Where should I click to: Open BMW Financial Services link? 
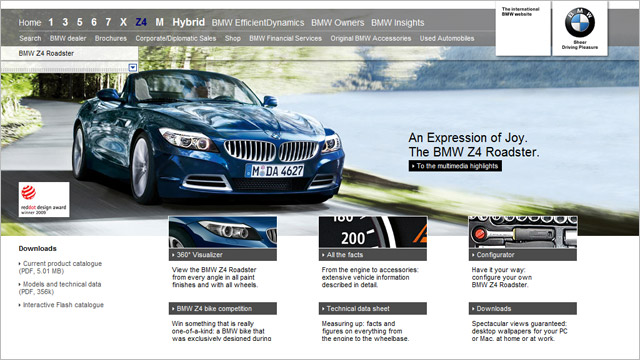(286, 38)
